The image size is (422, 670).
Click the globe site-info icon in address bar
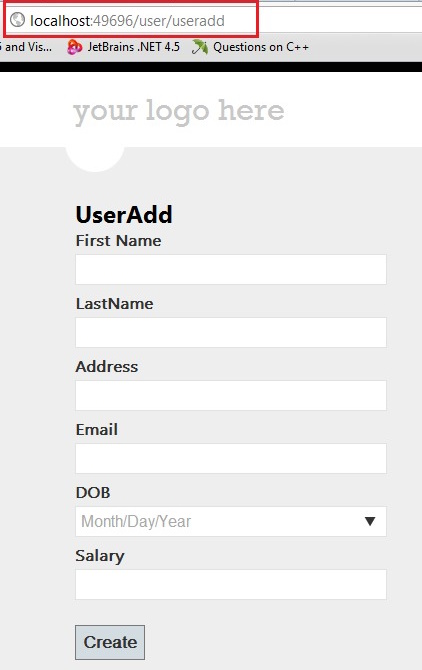click(x=18, y=20)
